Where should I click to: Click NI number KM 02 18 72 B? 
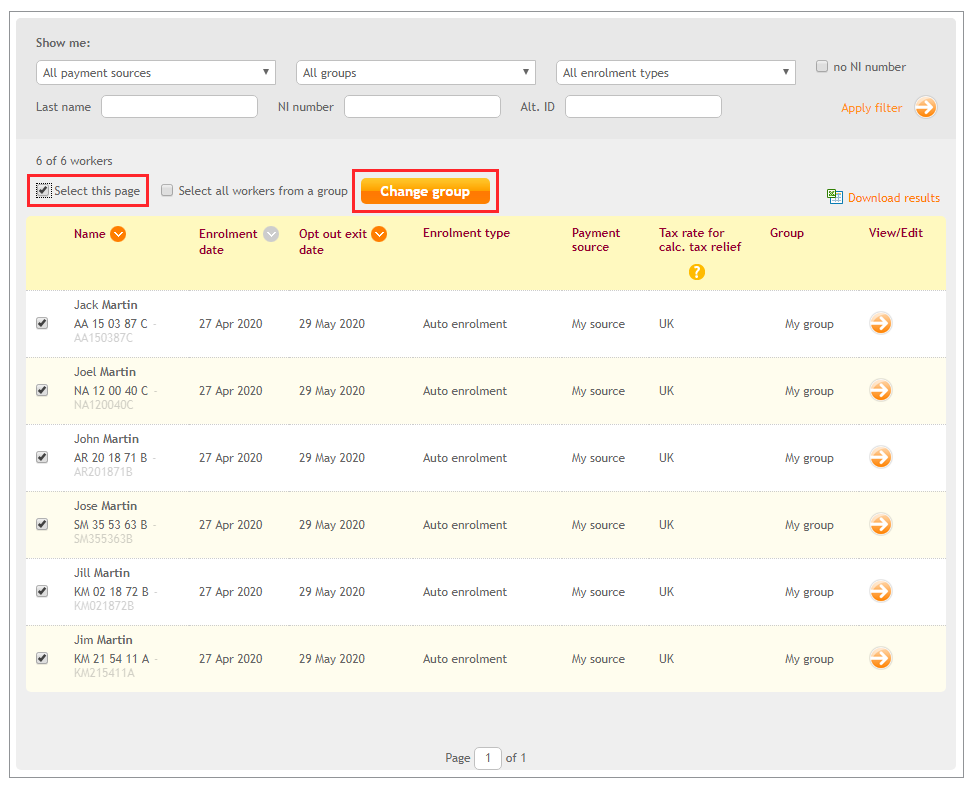point(111,592)
